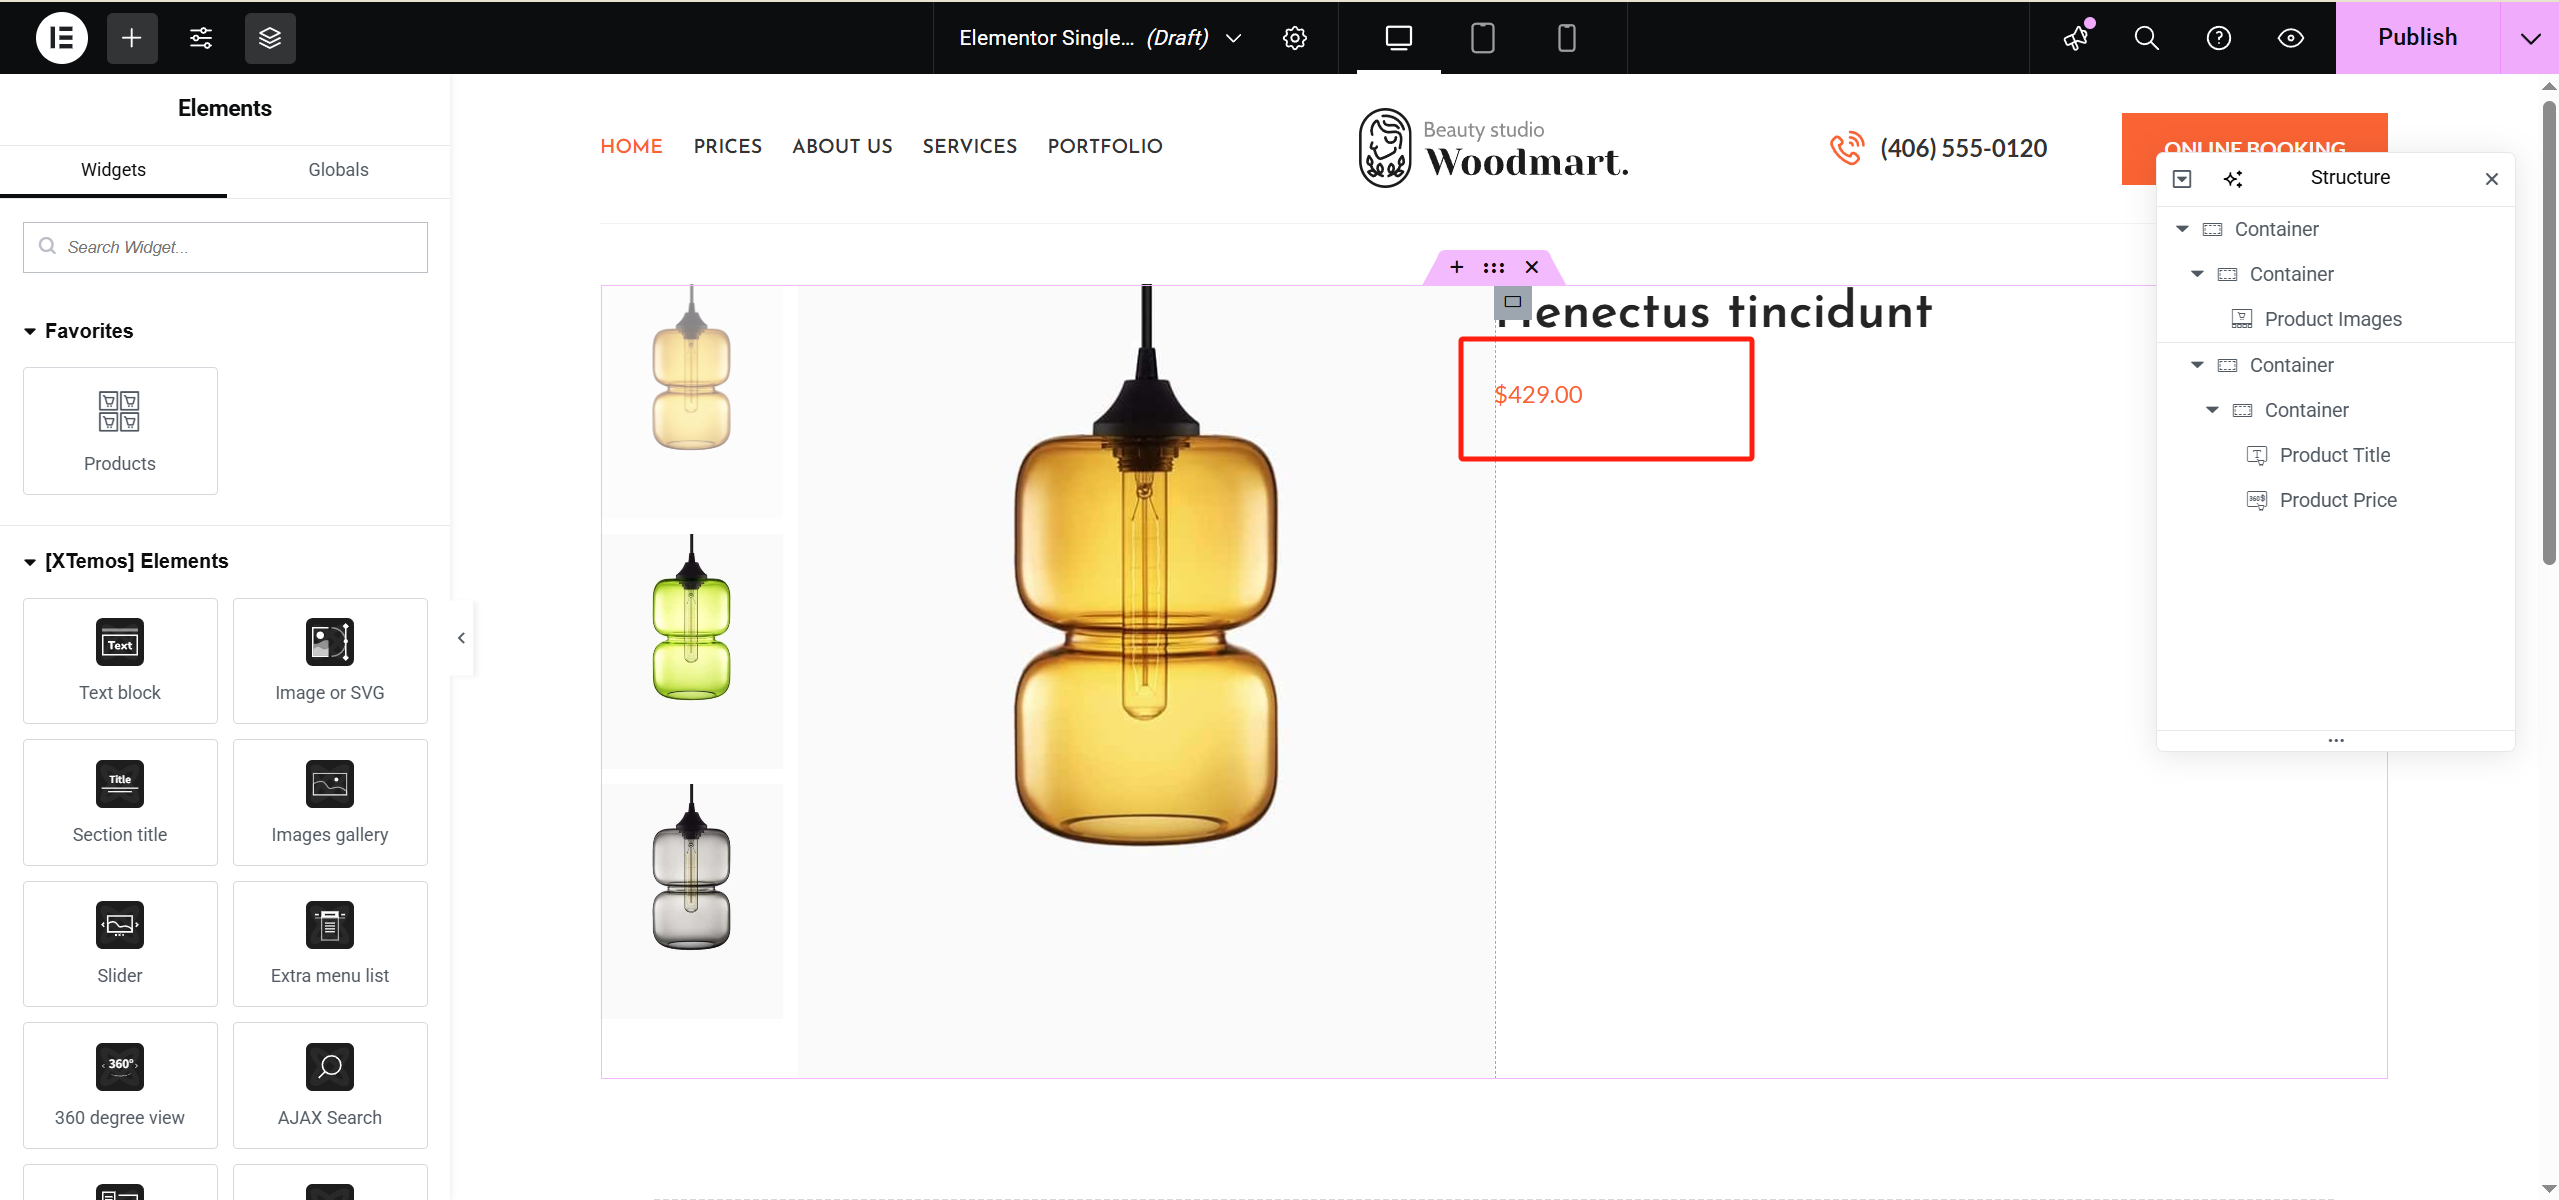The image size is (2559, 1200).
Task: Toggle preview changes eye icon
Action: coord(2291,38)
